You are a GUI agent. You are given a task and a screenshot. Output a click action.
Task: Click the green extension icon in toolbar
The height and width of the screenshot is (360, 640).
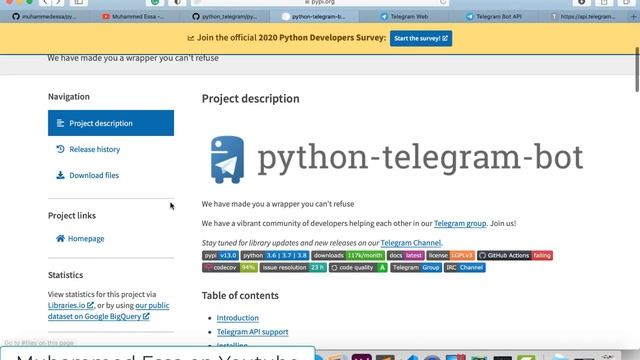tap(155, 2)
